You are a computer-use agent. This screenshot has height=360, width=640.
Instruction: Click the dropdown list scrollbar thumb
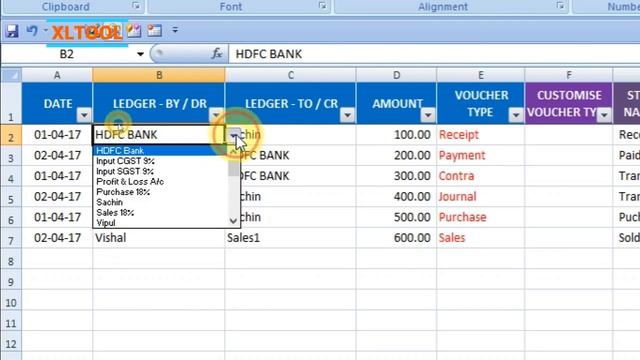233,167
